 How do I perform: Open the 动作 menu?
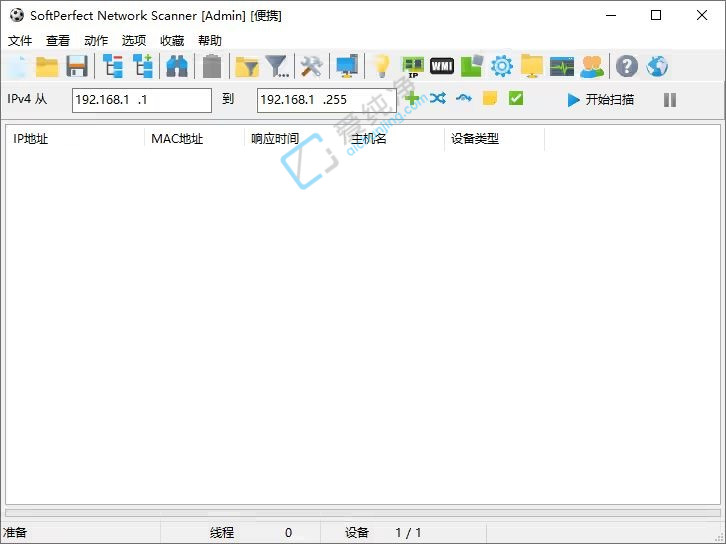(x=96, y=41)
